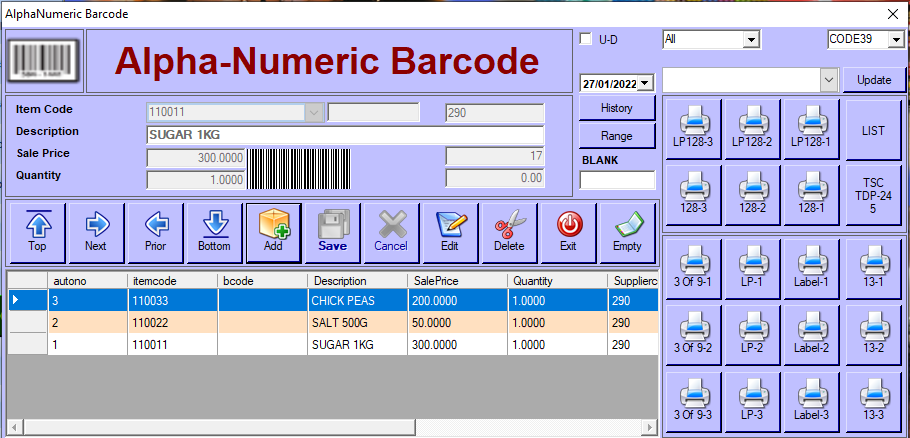Open the date picker showing 27/01/2022
The height and width of the screenshot is (438, 910).
tap(644, 83)
